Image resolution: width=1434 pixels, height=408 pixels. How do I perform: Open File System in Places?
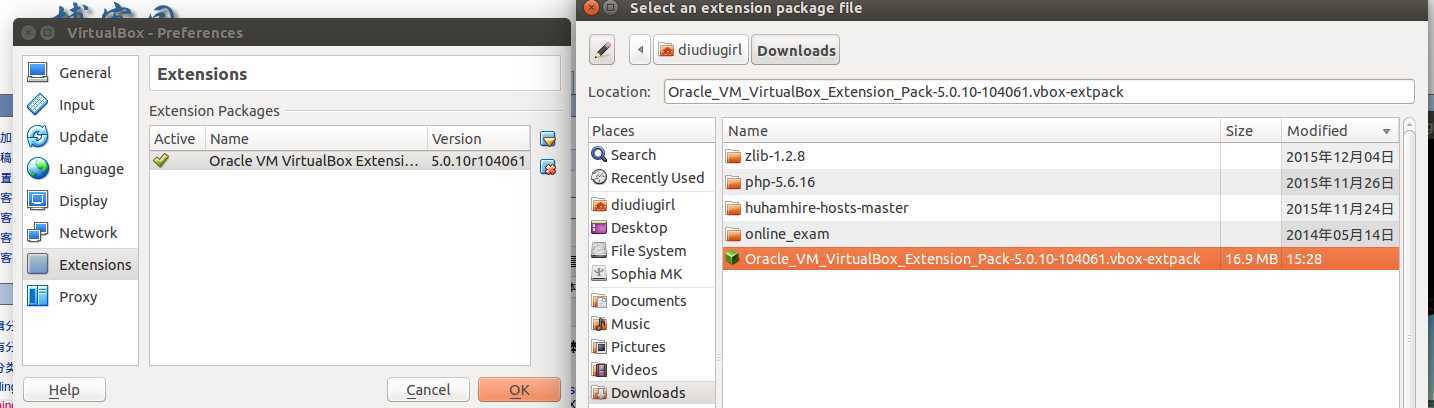(652, 250)
